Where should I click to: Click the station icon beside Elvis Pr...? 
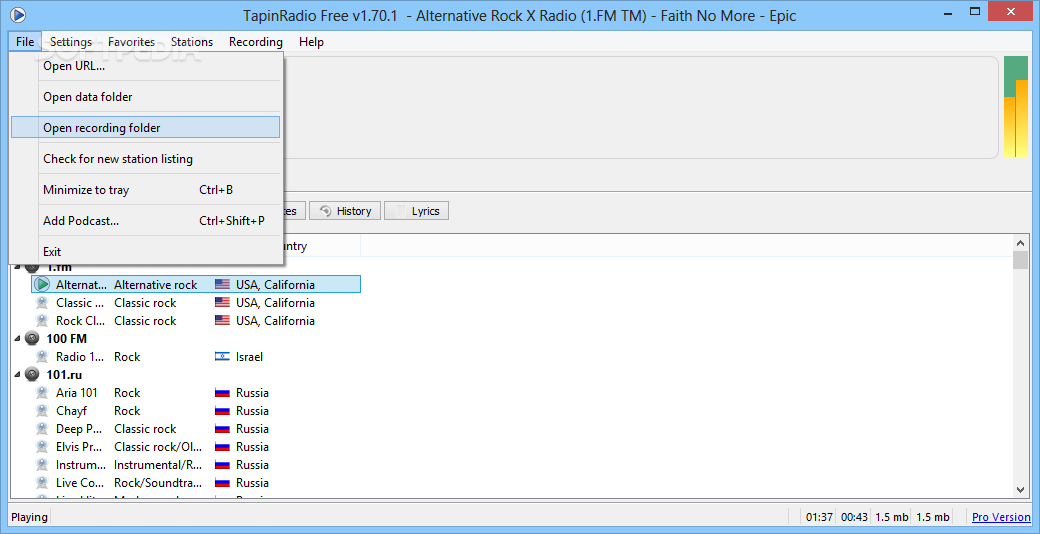[x=42, y=446]
